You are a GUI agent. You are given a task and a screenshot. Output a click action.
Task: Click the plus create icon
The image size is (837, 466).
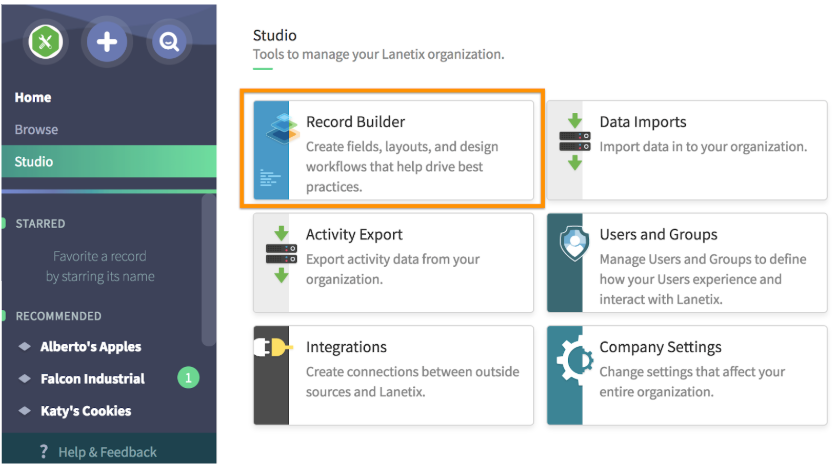tap(107, 42)
